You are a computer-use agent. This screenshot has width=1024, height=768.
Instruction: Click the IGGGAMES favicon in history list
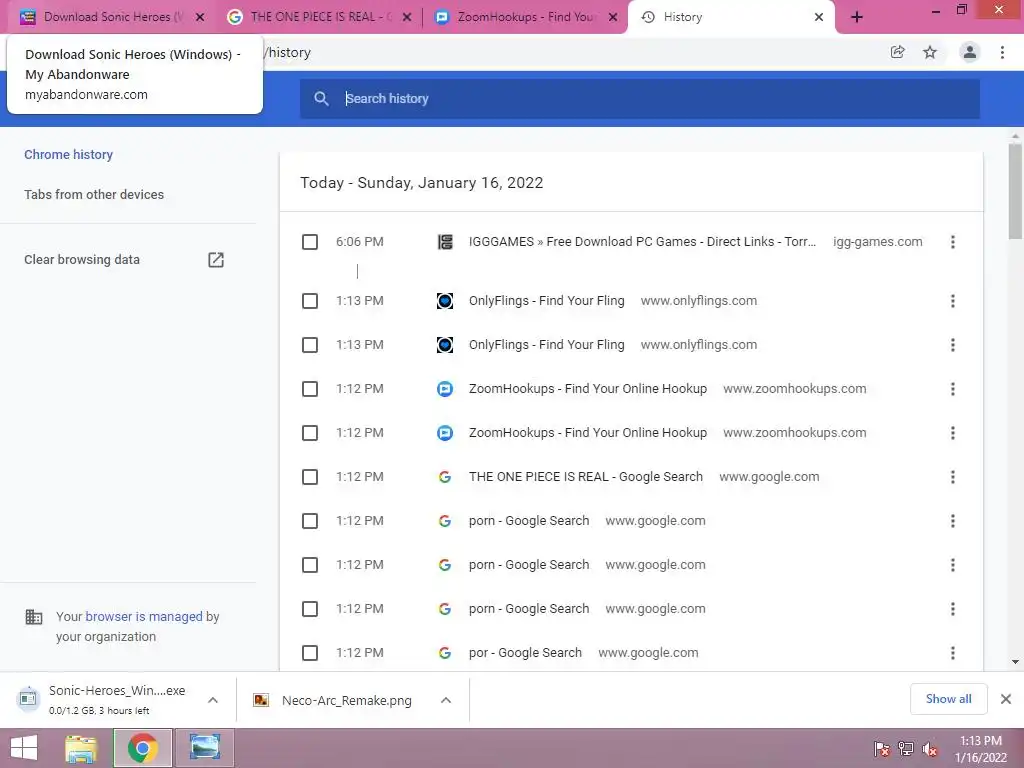click(x=445, y=242)
